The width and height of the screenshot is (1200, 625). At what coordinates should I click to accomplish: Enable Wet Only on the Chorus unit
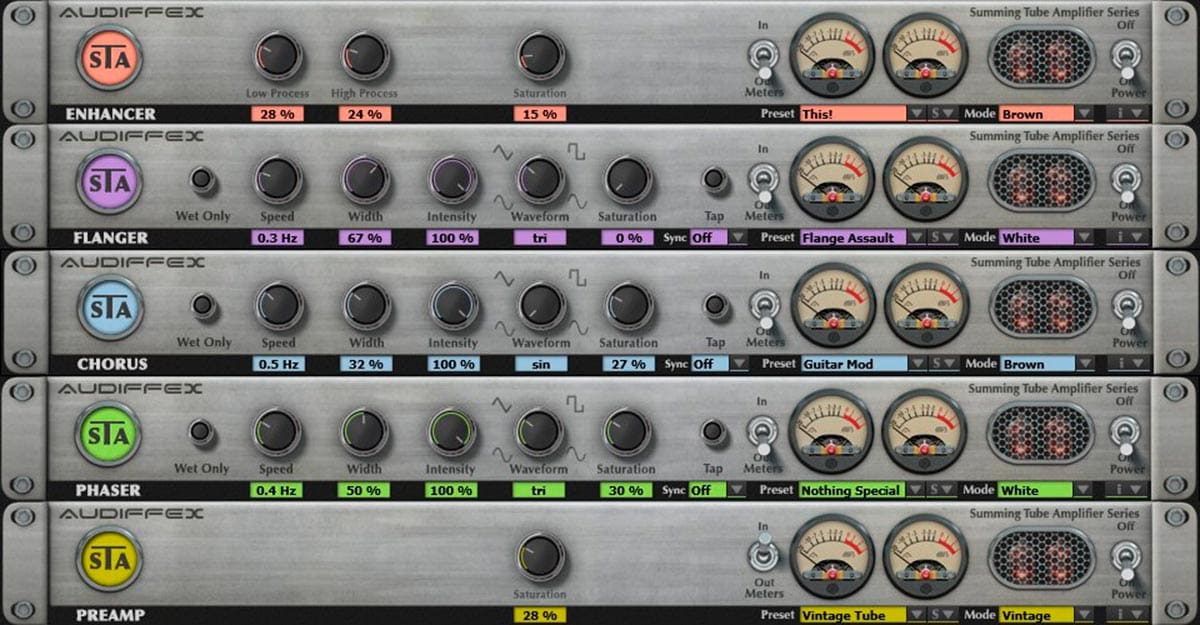203,306
